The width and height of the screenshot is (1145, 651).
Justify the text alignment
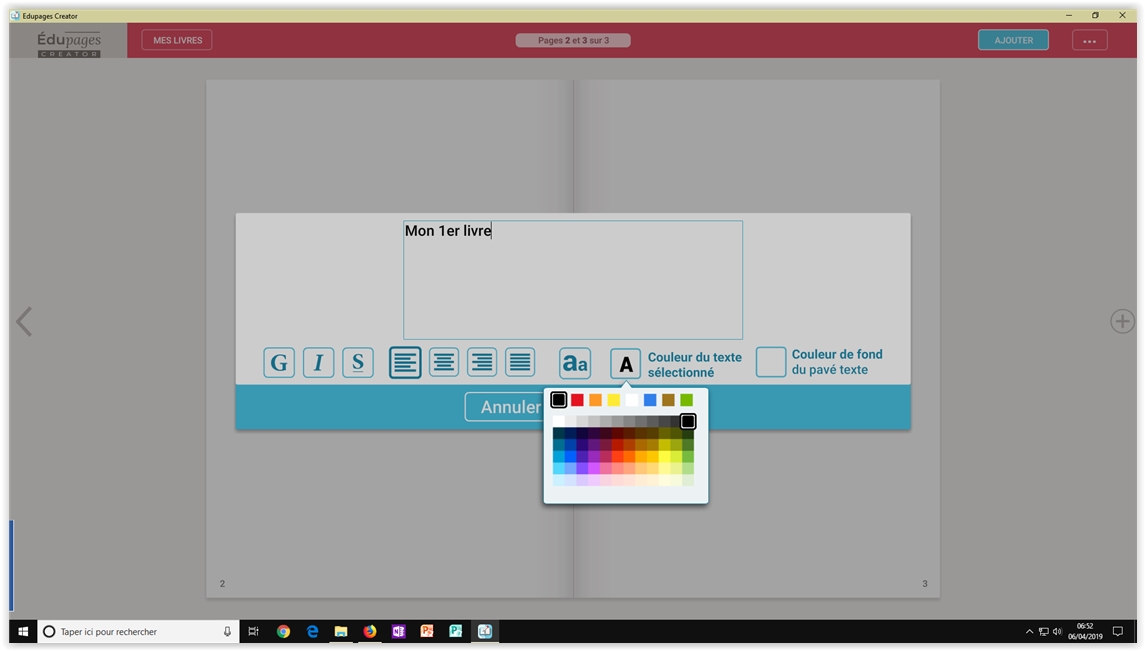pos(520,363)
